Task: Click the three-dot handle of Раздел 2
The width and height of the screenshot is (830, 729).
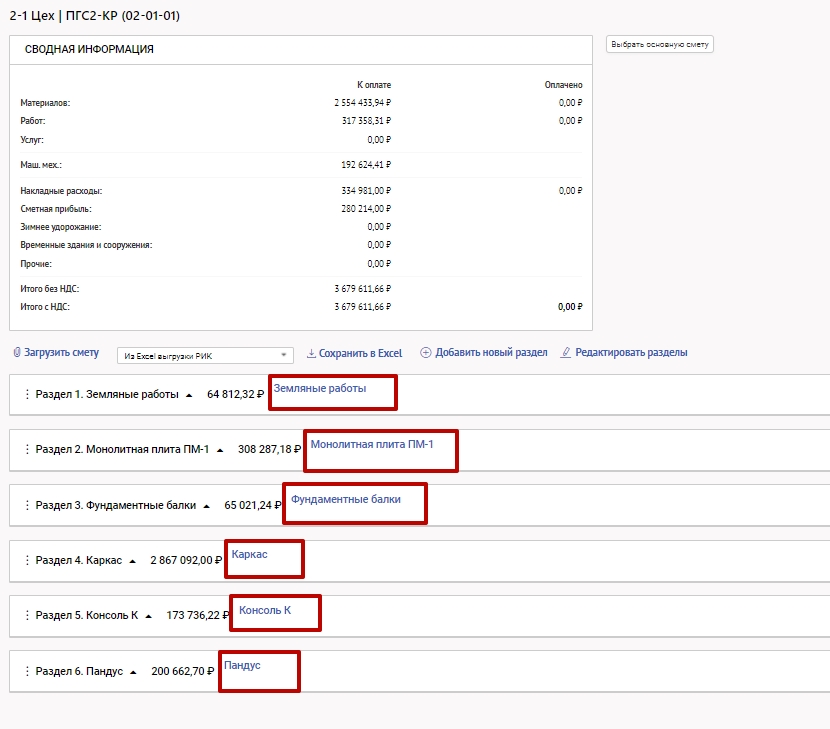Action: [x=27, y=450]
